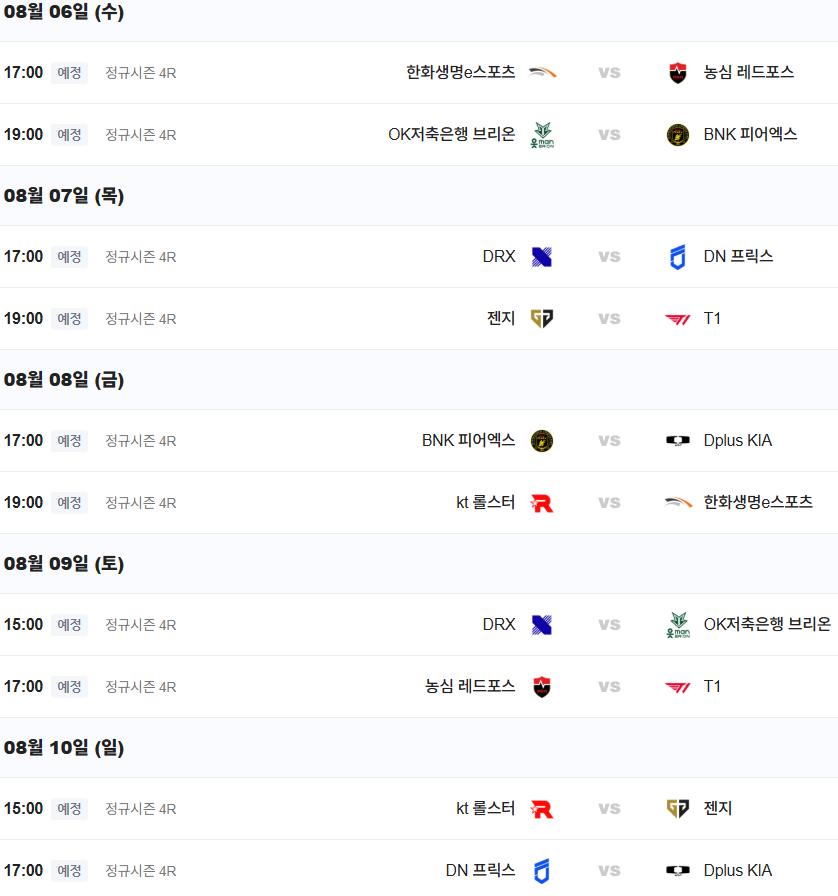Click OK저축은행 브리온 logo in August 06 match
This screenshot has height=896, width=838.
click(x=542, y=135)
